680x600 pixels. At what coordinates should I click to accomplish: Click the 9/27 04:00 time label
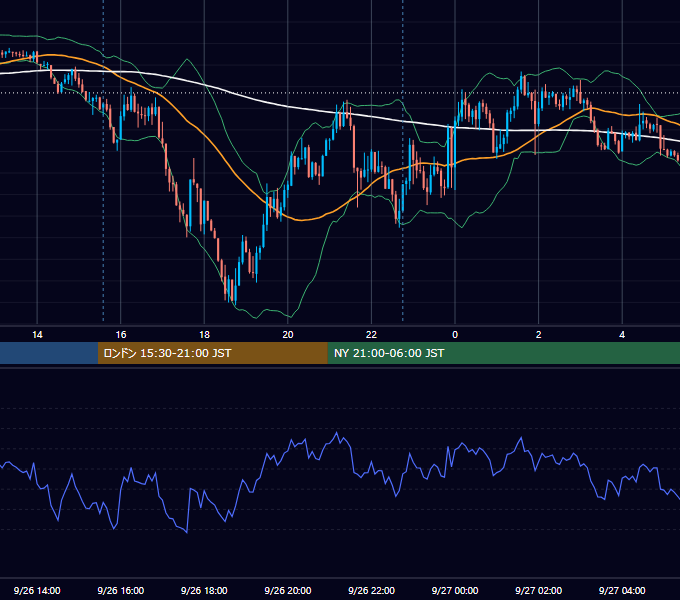[622, 590]
